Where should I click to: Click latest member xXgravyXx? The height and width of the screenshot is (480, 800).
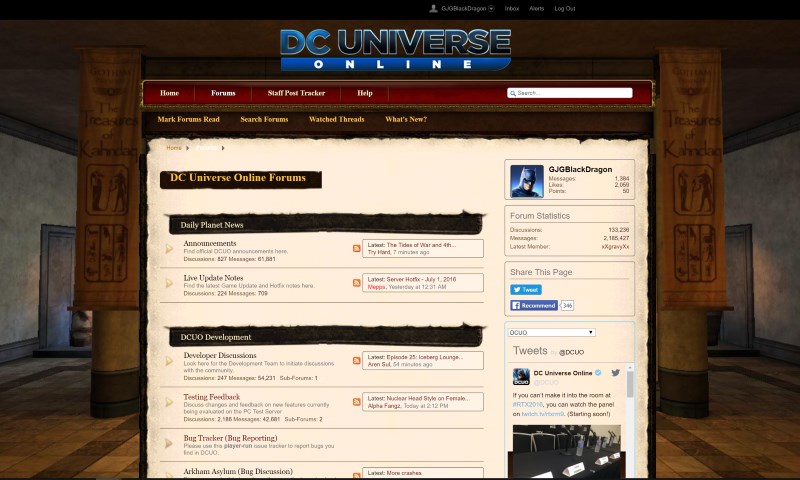point(615,247)
